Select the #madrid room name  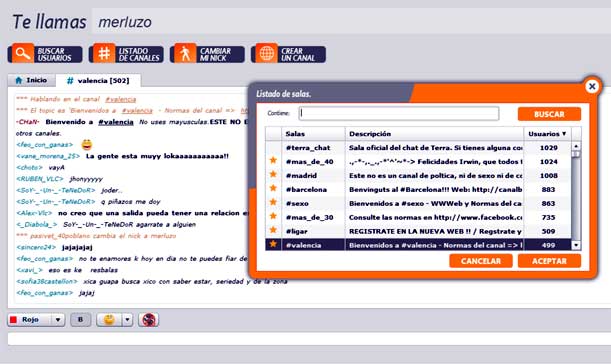point(301,176)
